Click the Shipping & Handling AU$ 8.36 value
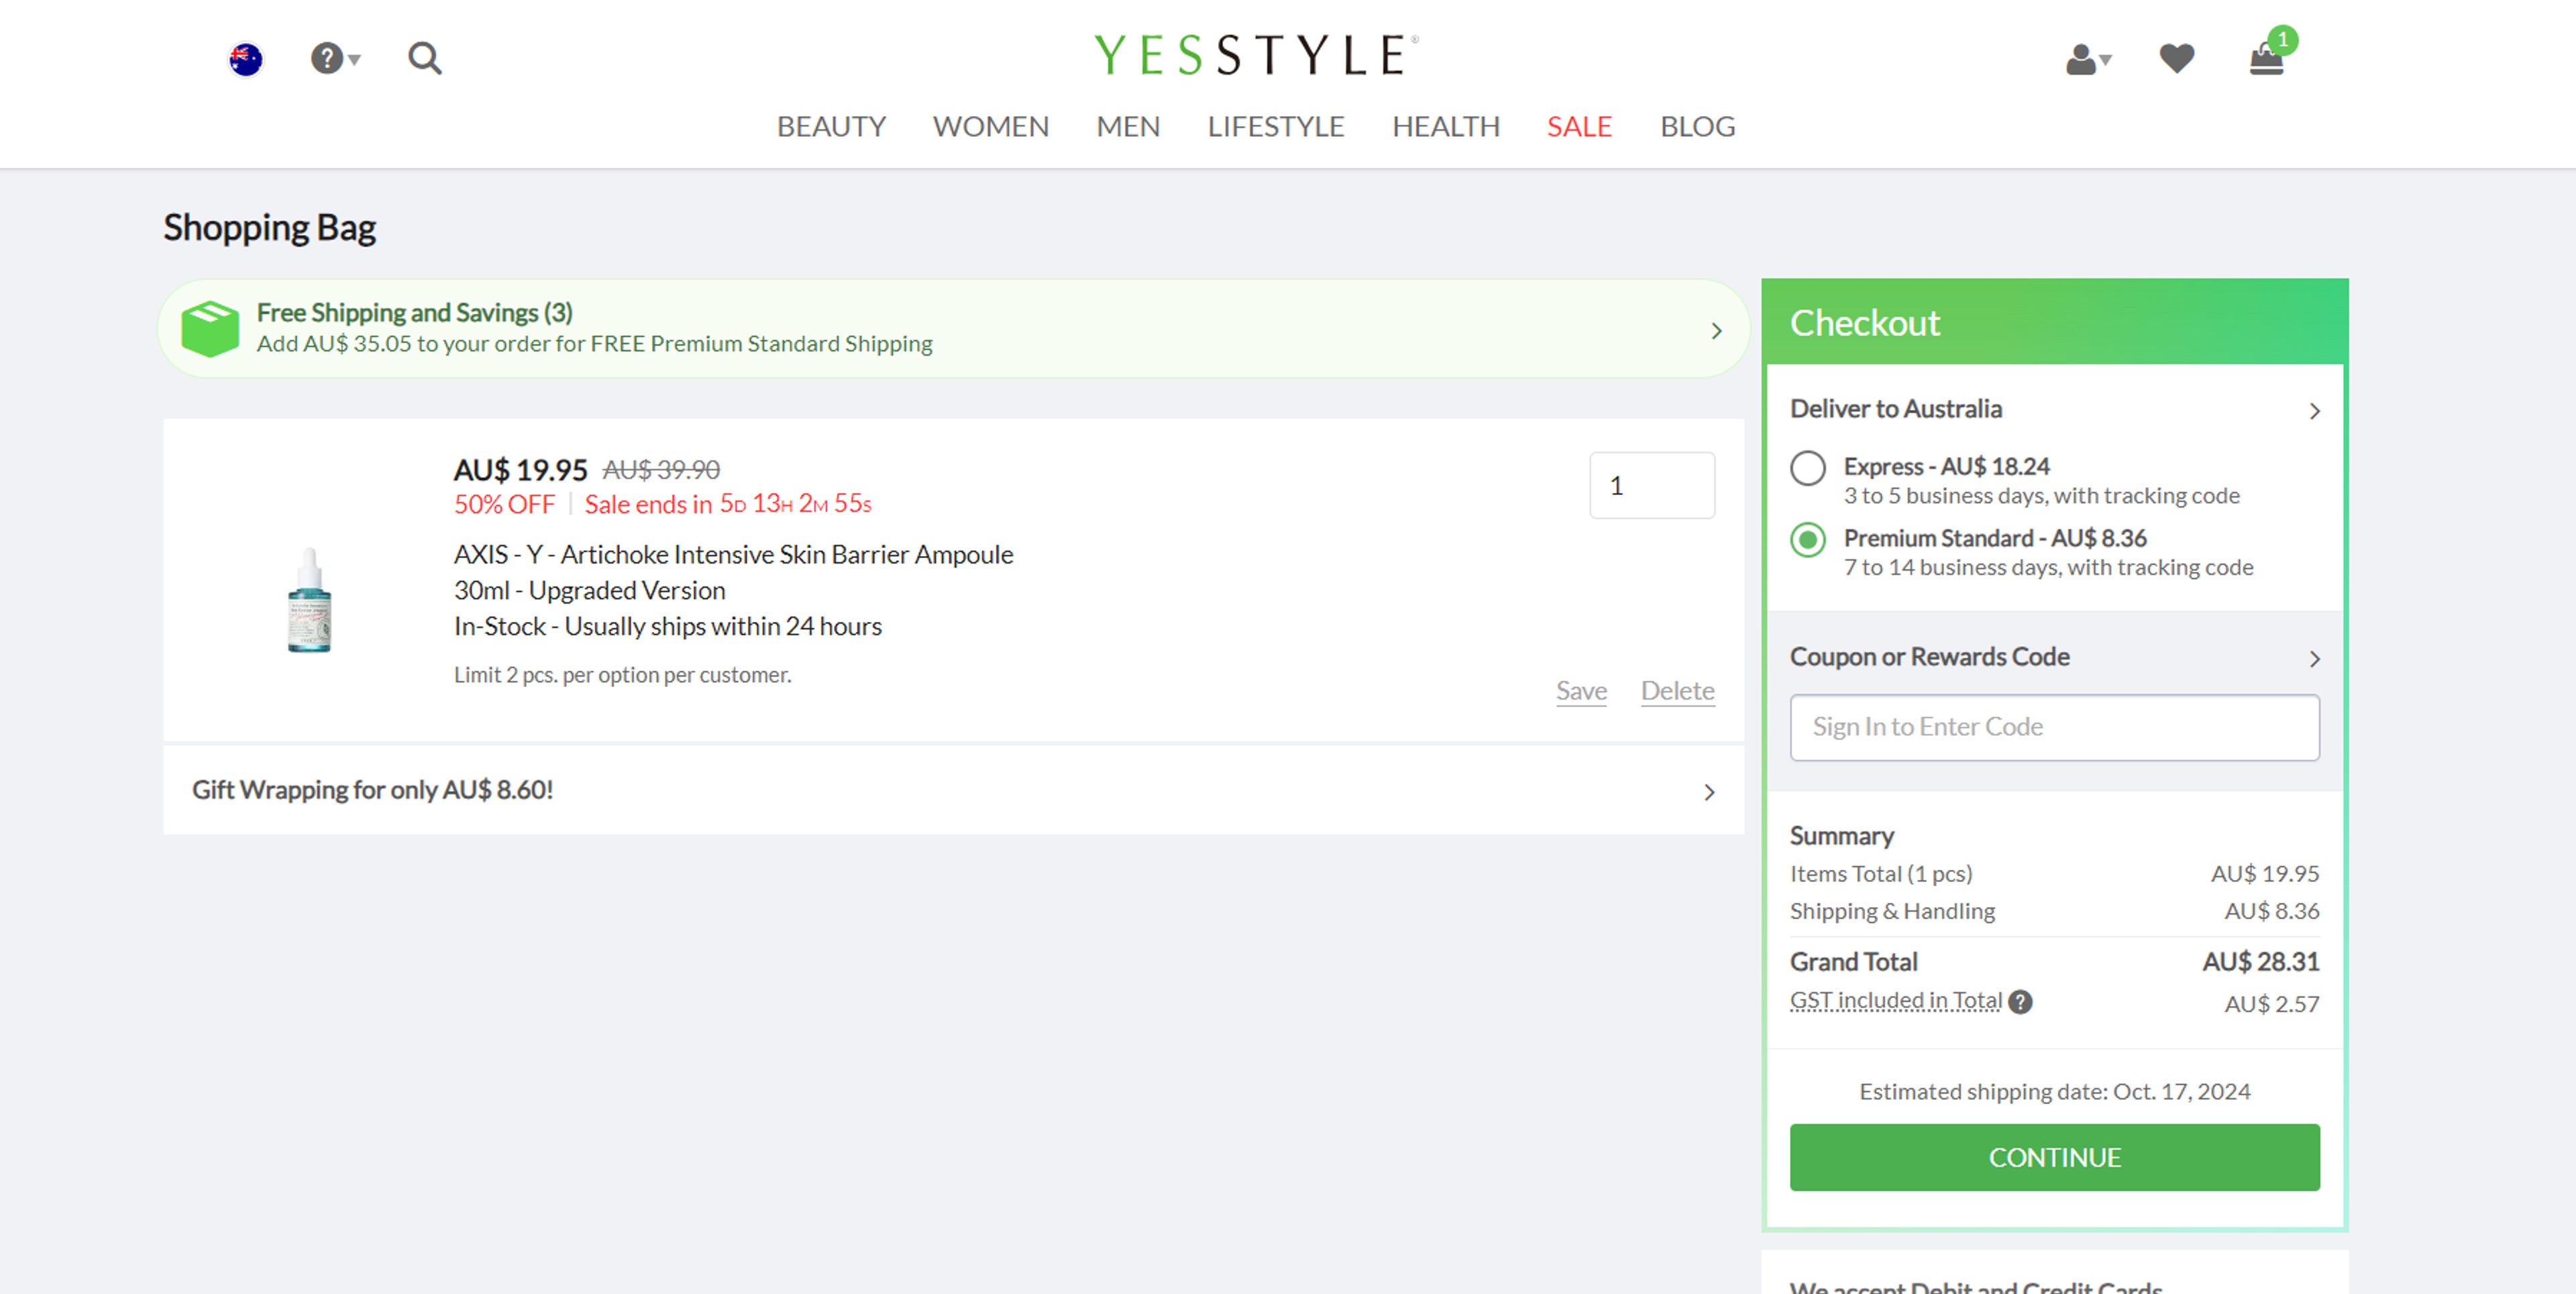Screen dimensions: 2576x1294 2271,911
